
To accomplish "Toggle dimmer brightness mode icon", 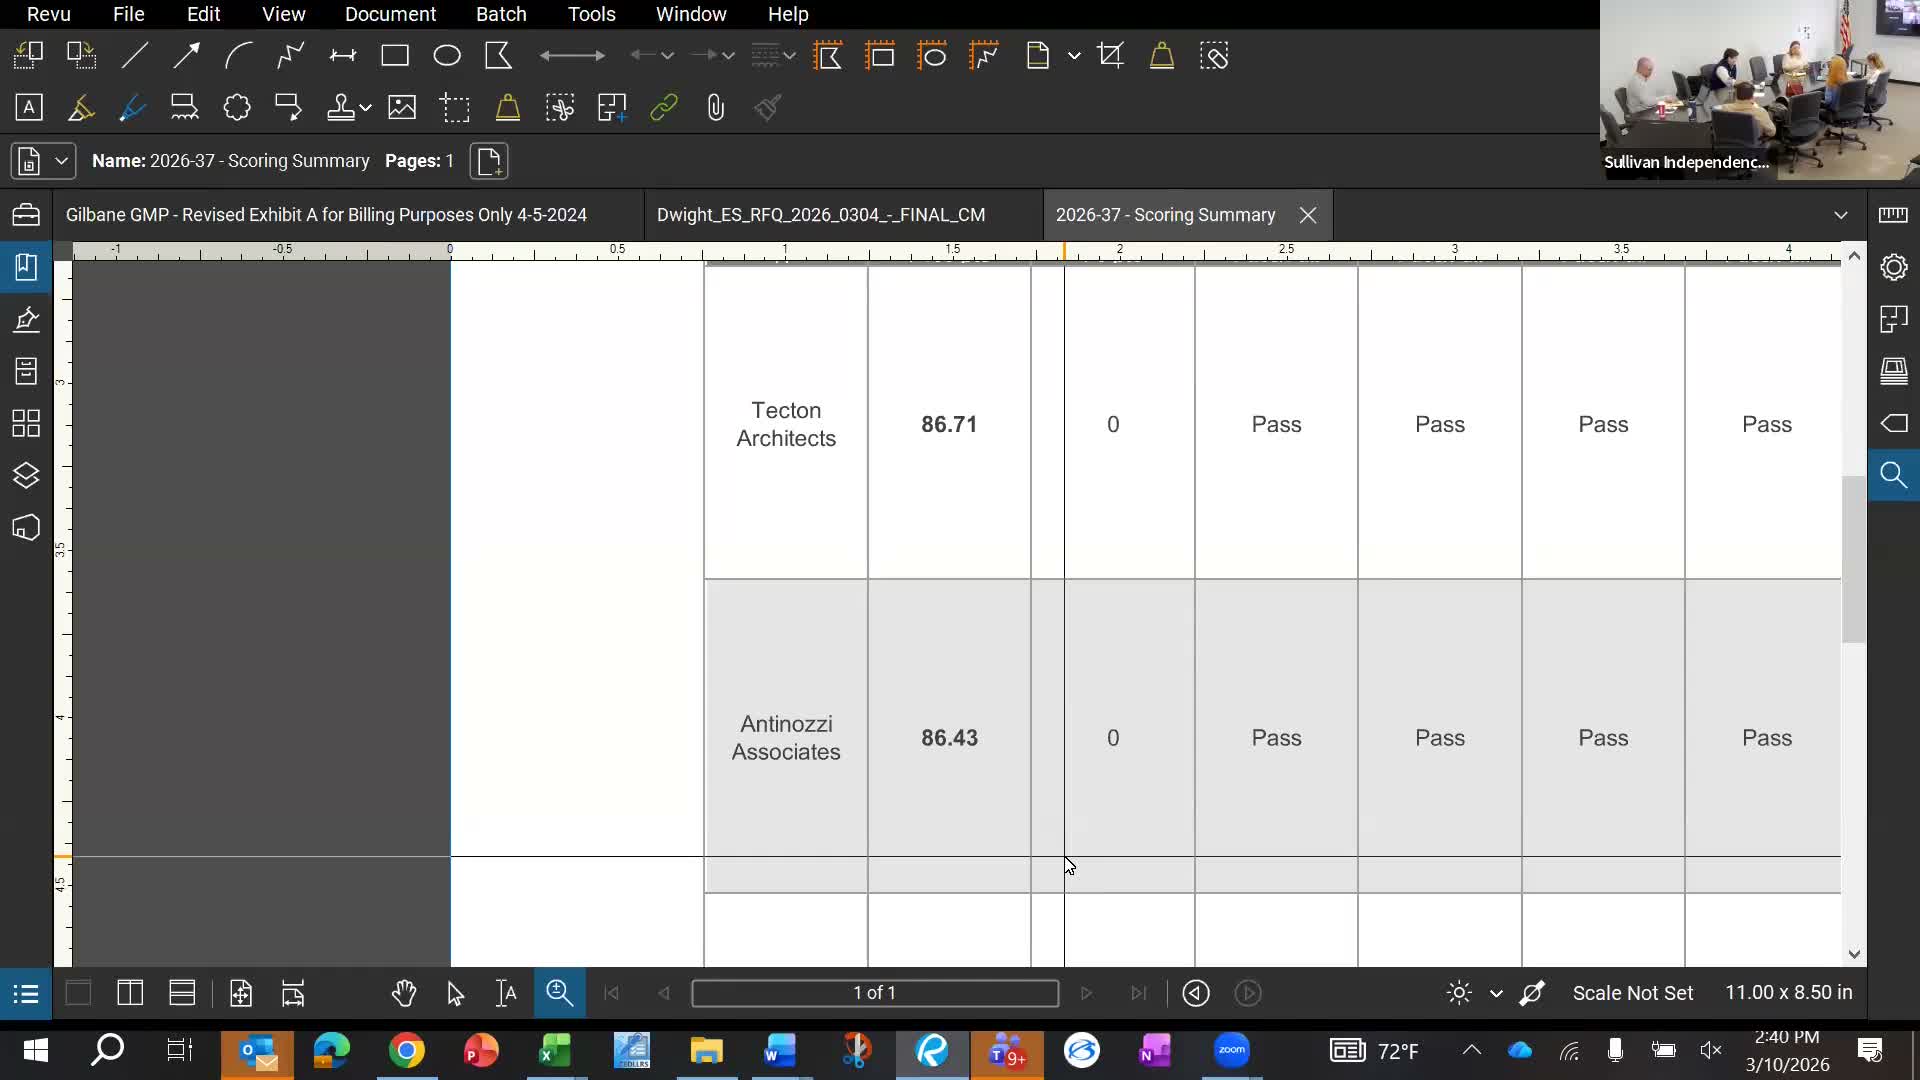I will [1459, 993].
